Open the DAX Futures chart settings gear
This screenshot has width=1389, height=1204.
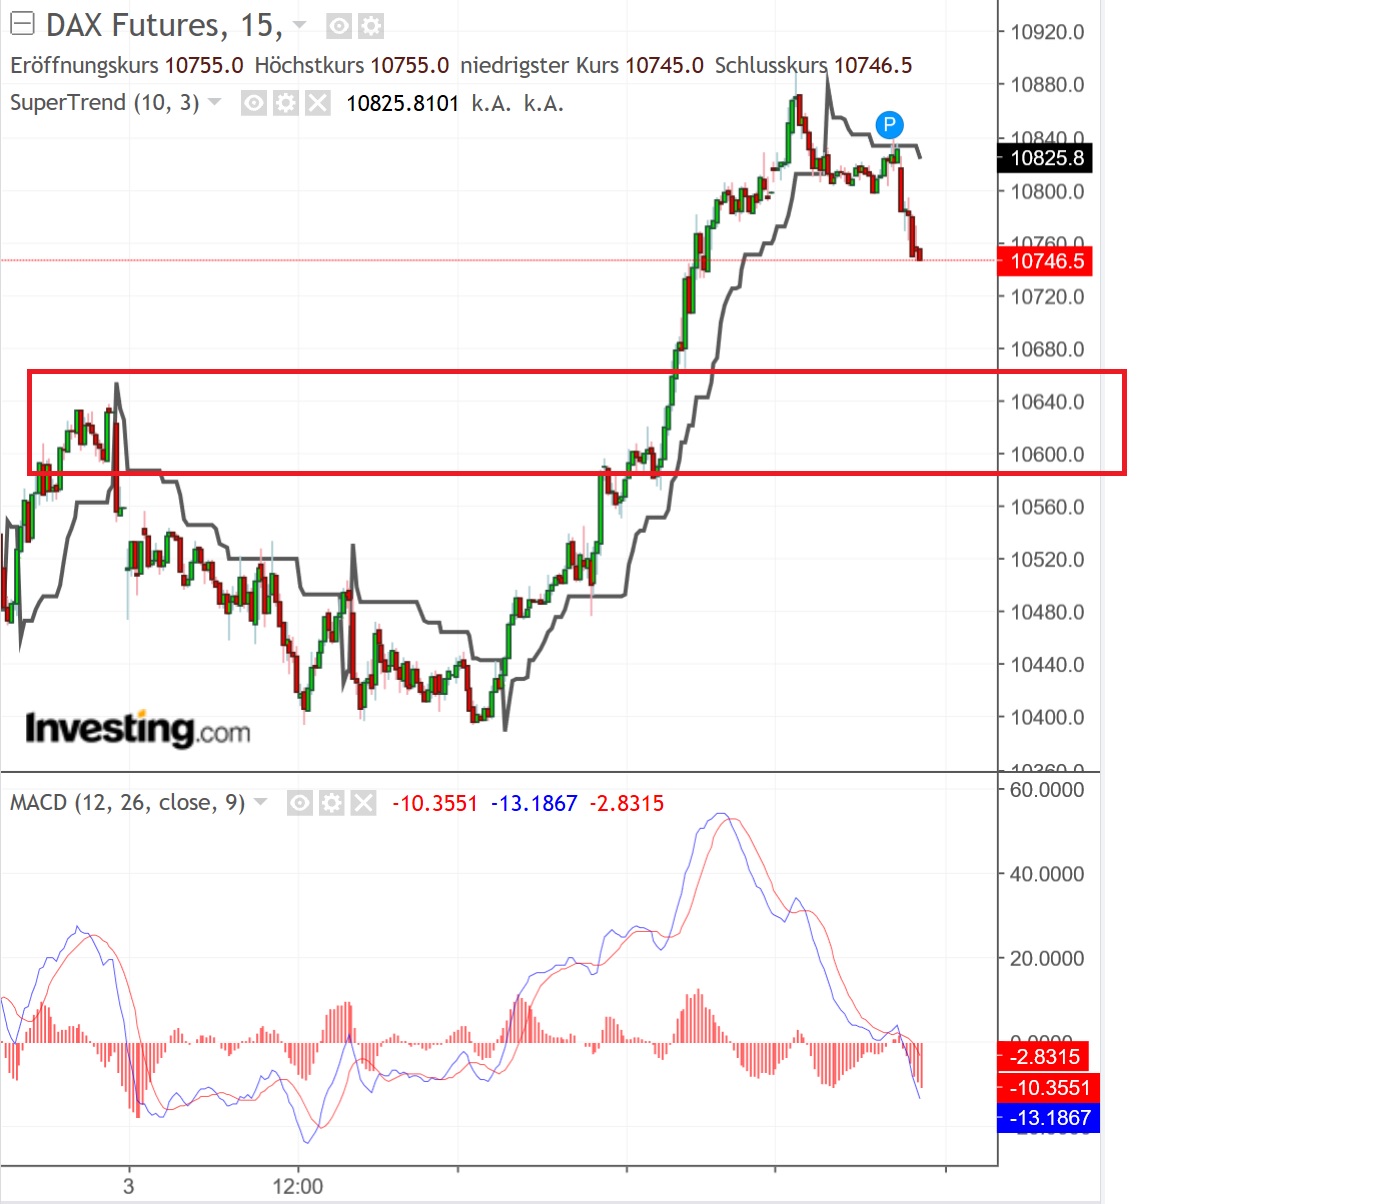click(x=371, y=26)
